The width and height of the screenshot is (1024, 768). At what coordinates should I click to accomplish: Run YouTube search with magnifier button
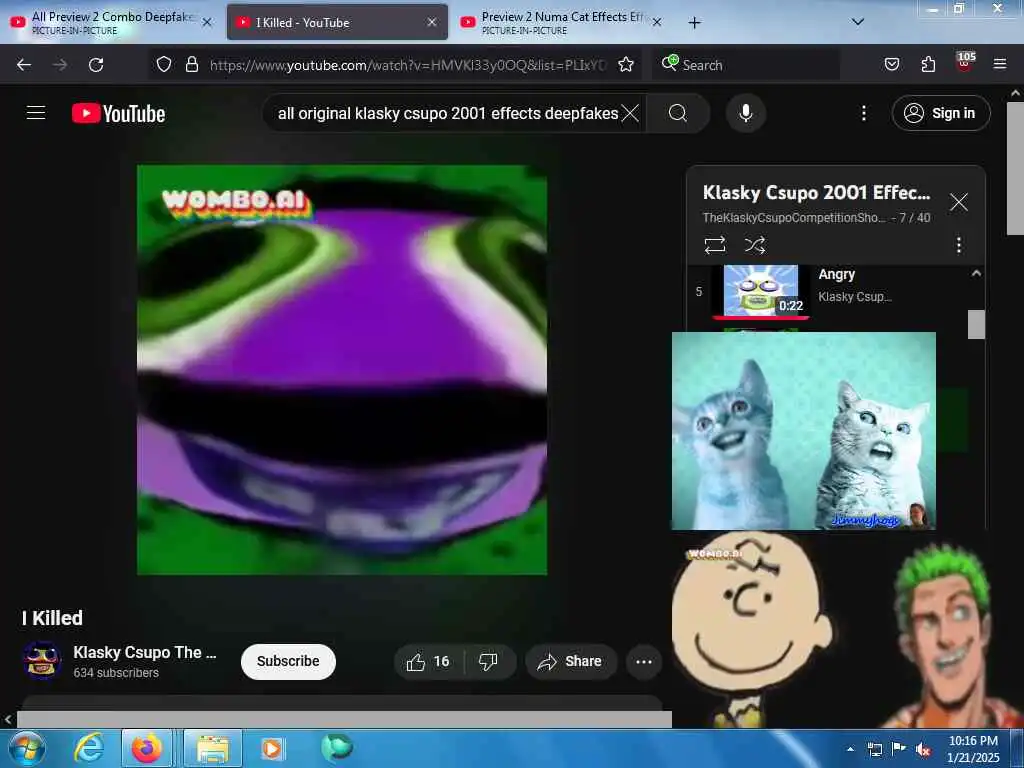tap(678, 114)
